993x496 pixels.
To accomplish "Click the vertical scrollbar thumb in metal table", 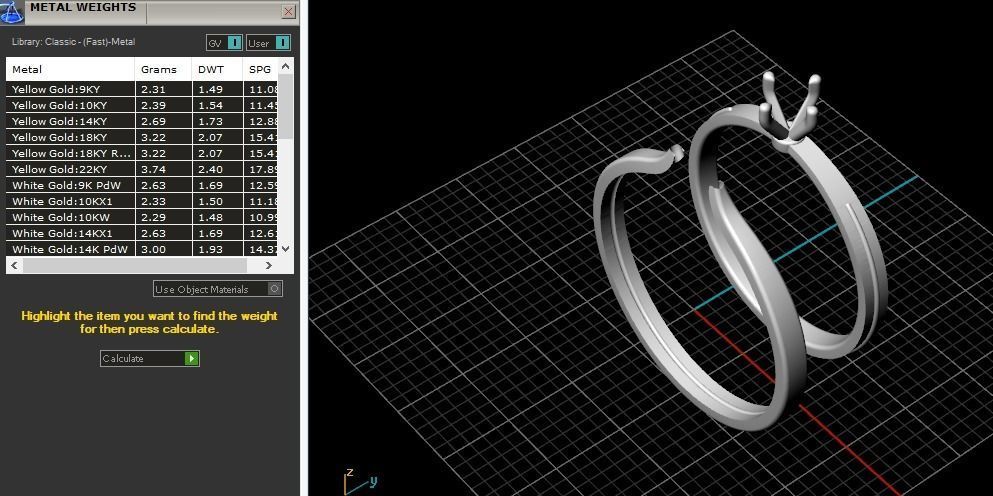I will [286, 106].
